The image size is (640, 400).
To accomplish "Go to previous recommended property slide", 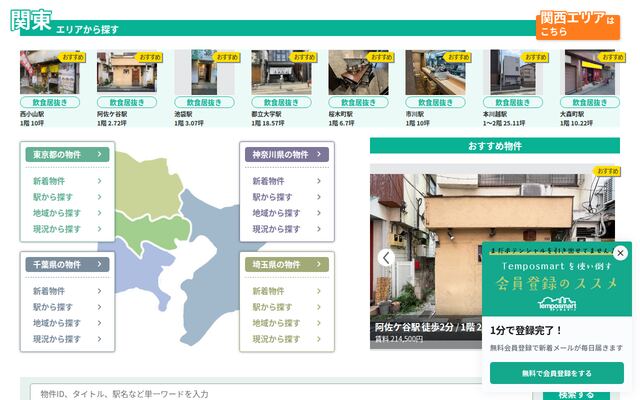I will tap(386, 258).
